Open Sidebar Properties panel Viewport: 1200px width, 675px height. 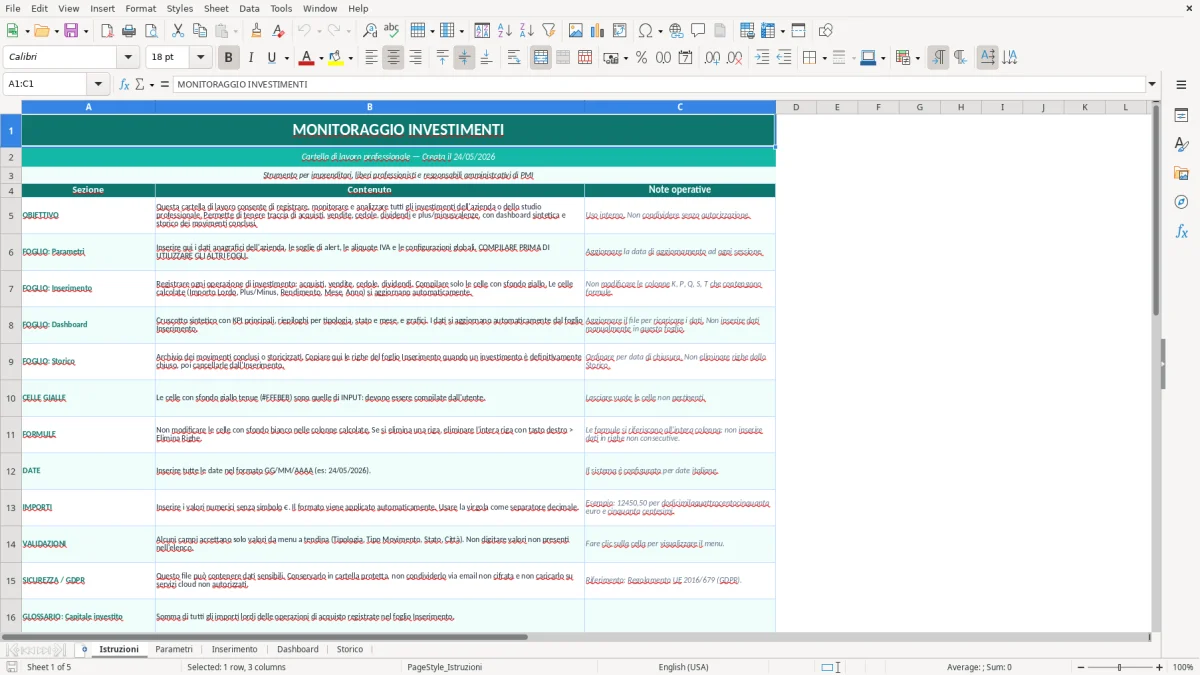(x=1181, y=116)
